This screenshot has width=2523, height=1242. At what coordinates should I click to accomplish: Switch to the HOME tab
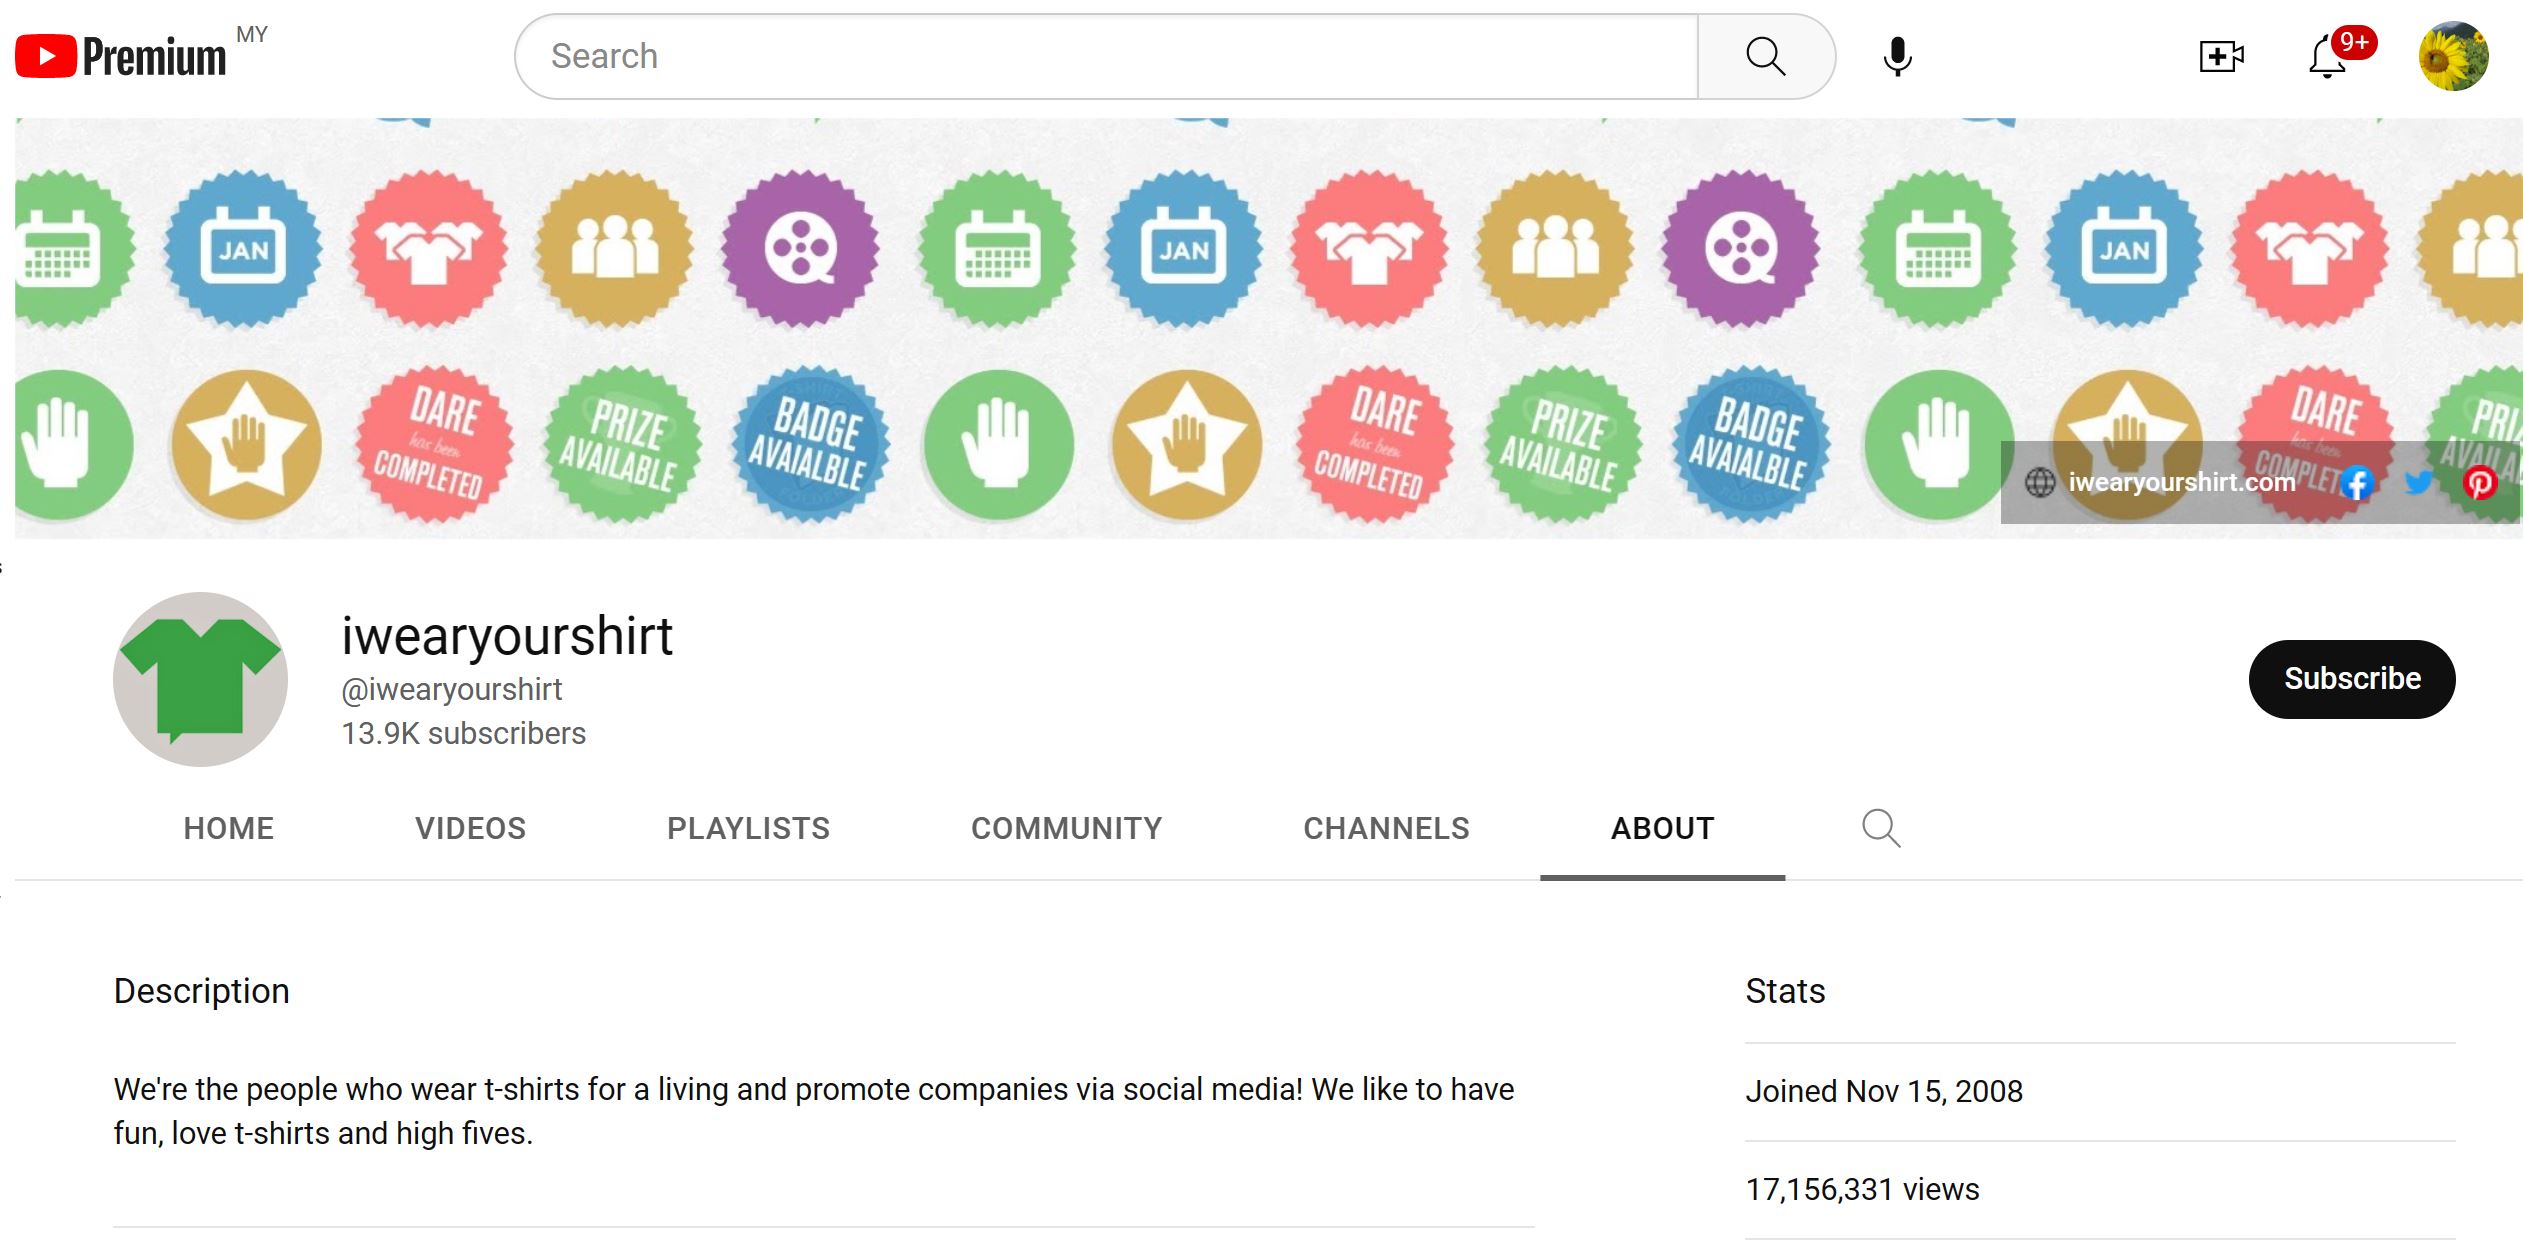229,828
